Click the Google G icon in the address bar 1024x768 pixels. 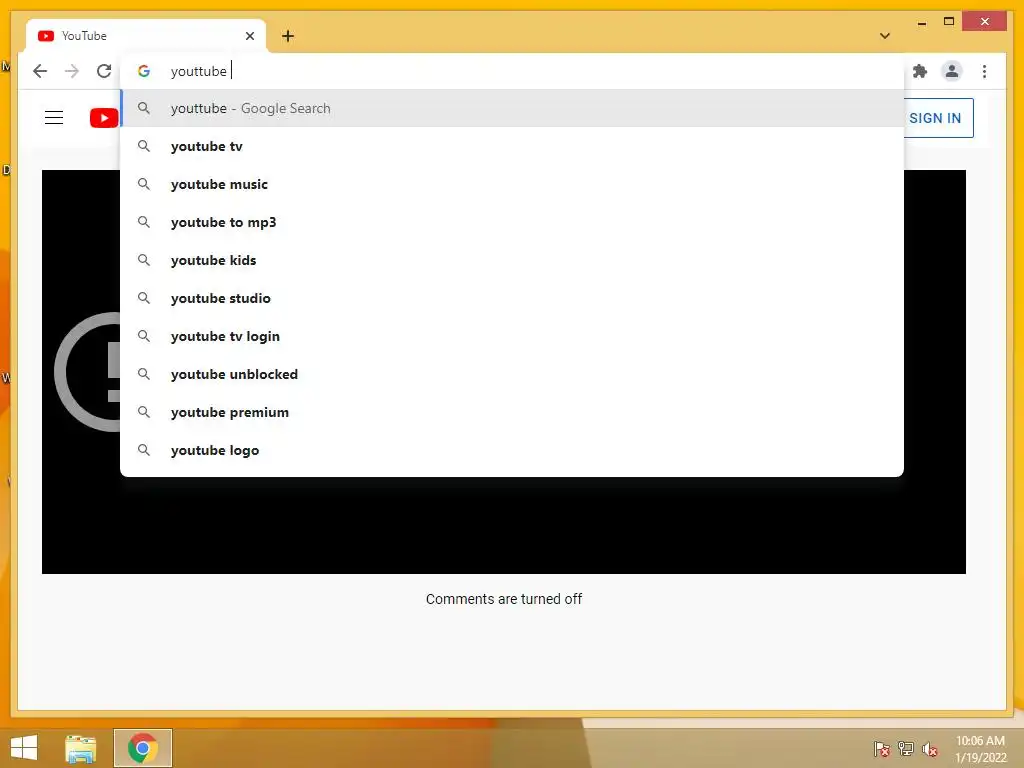tap(144, 71)
